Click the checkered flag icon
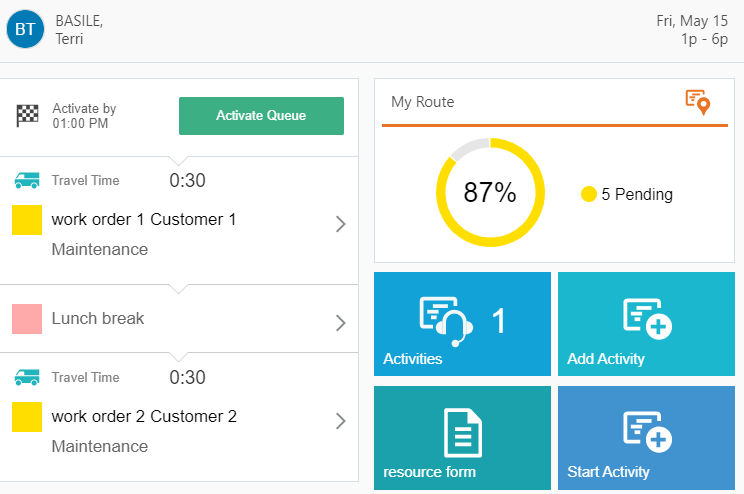The width and height of the screenshot is (744, 494). click(x=28, y=115)
